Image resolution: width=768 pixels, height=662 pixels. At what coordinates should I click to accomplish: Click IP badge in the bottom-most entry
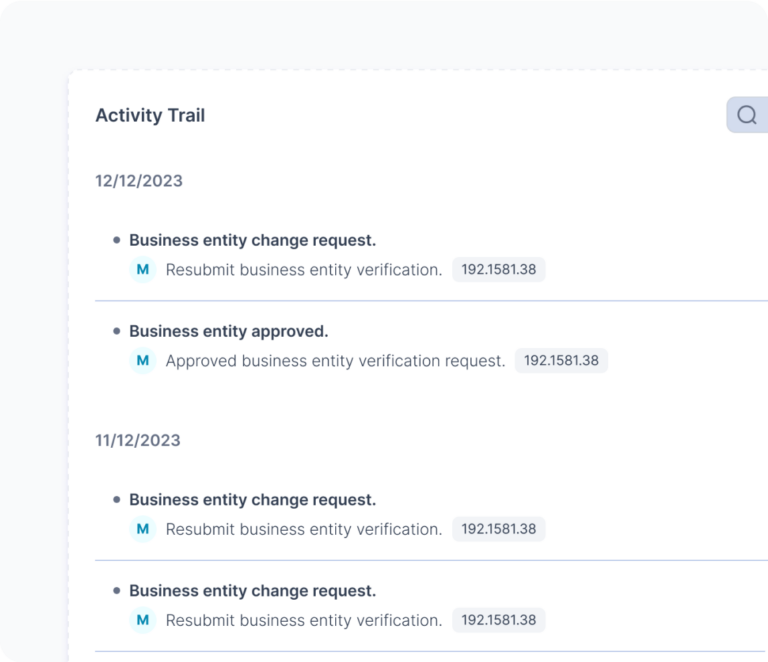[498, 620]
